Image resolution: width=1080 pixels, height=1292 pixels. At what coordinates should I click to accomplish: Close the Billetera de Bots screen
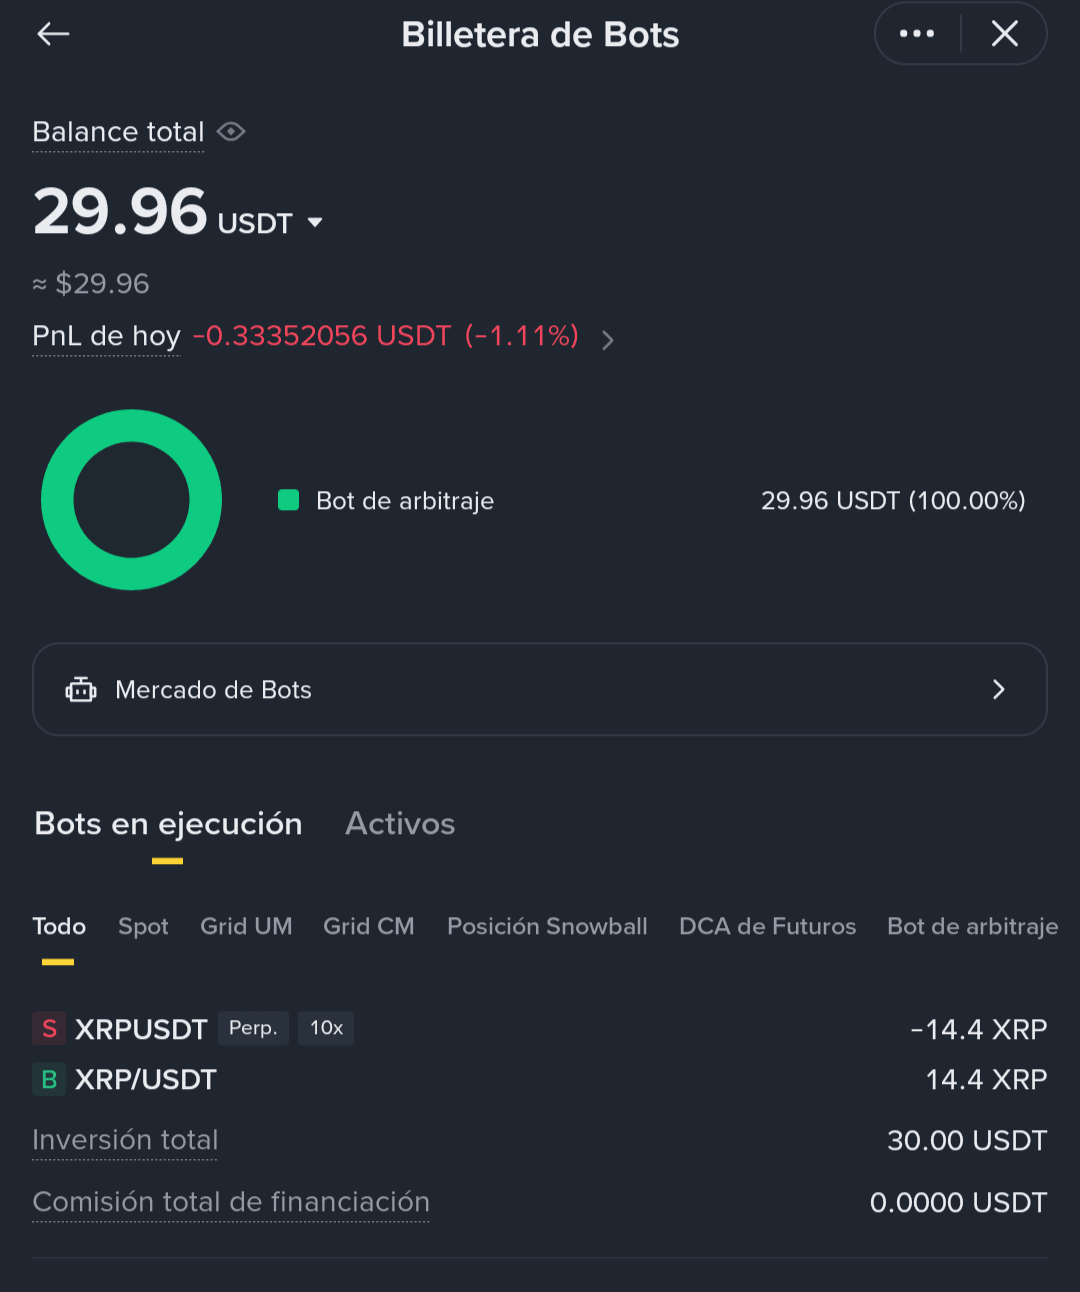click(1004, 34)
